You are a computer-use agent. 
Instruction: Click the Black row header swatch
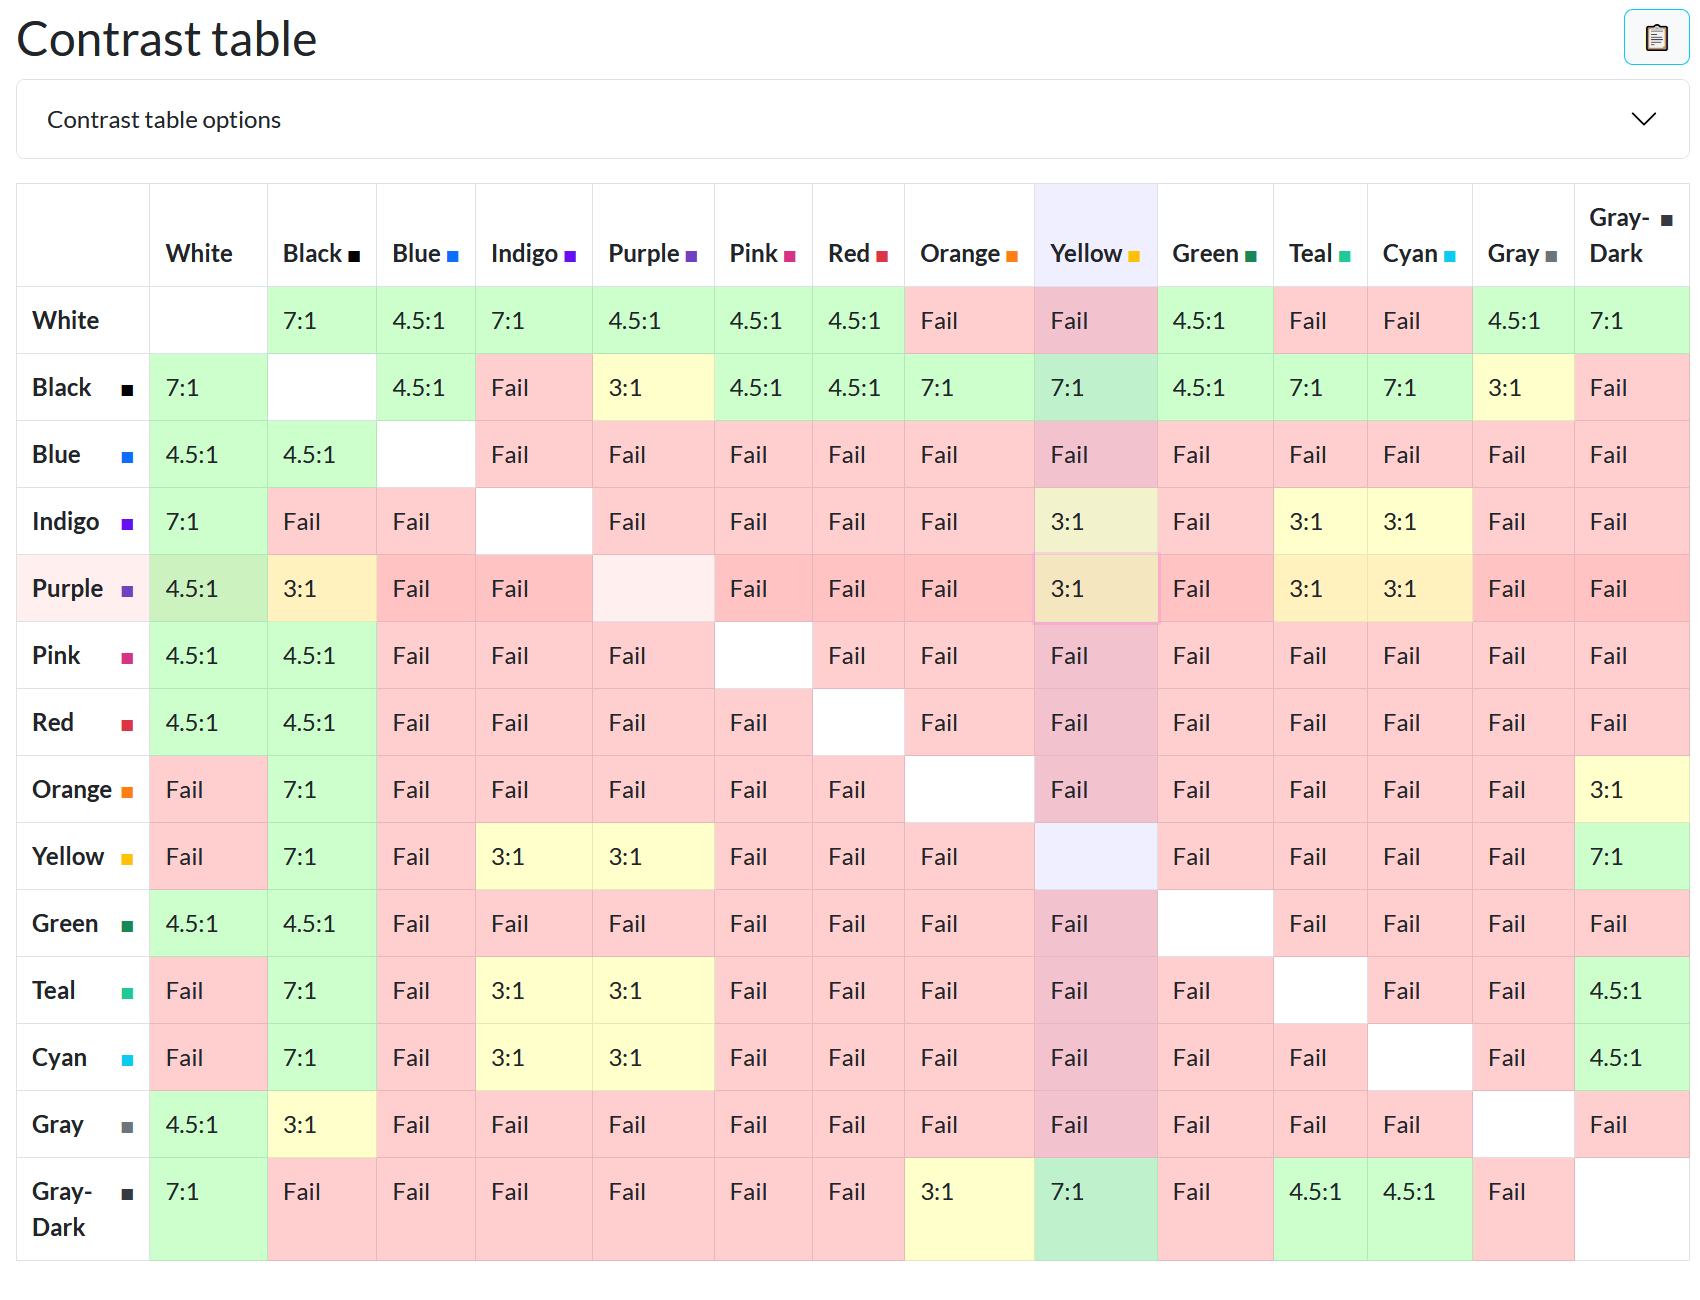point(127,390)
